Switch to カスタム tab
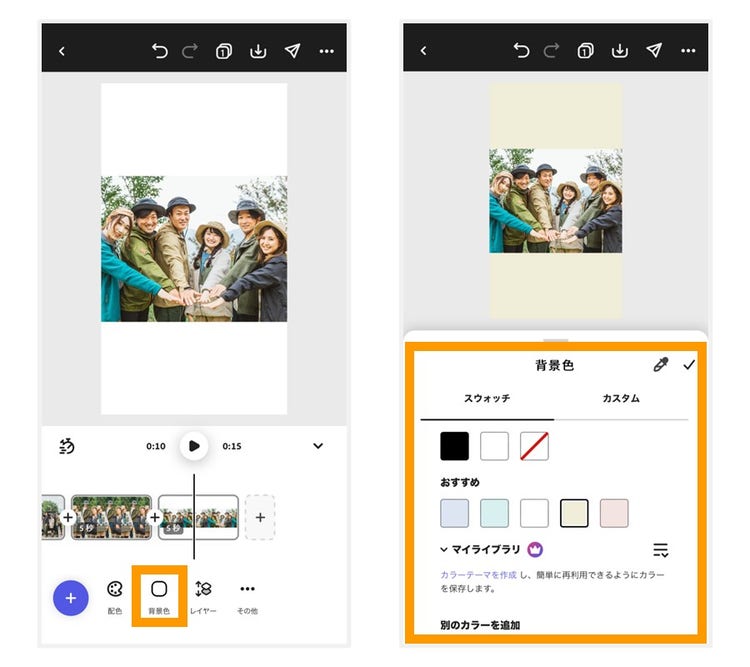The height and width of the screenshot is (667, 750). click(x=621, y=399)
